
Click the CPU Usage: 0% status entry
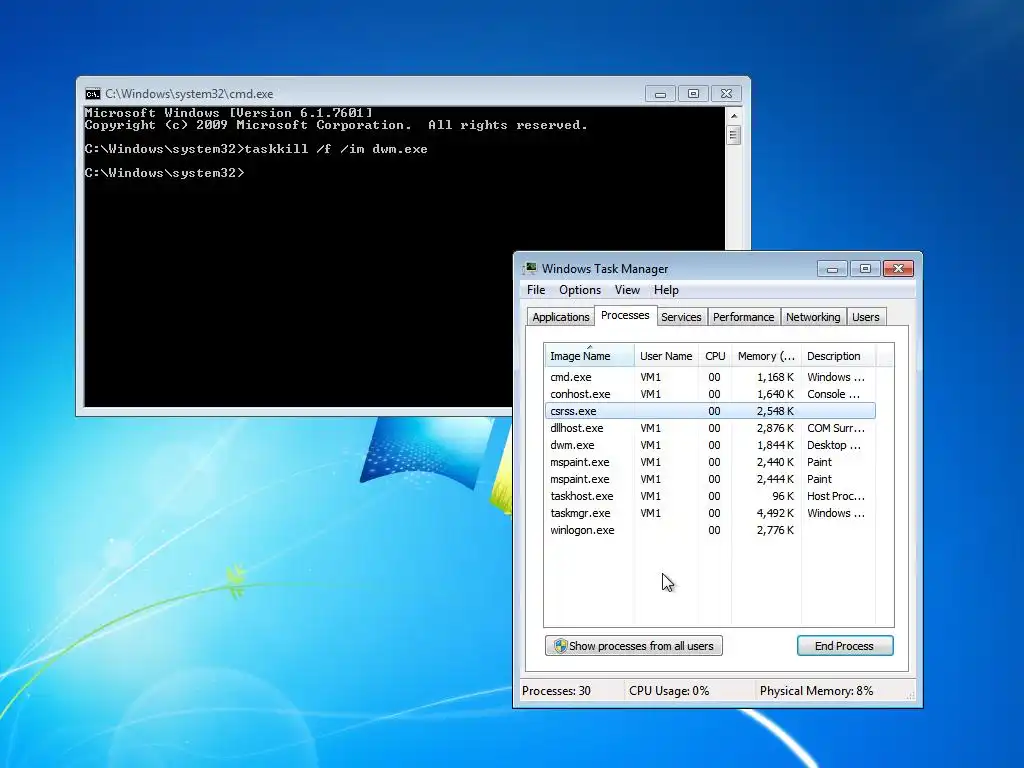pos(669,691)
